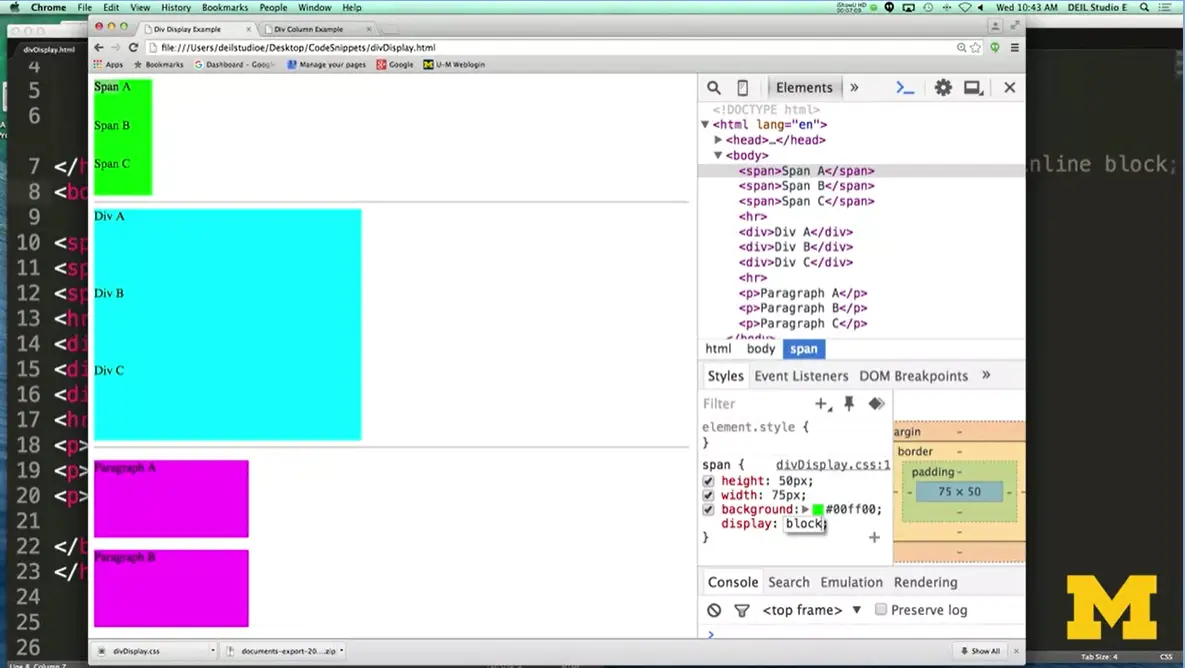The height and width of the screenshot is (668, 1186).
Task: Click the new style rule plus icon
Action: click(x=822, y=404)
